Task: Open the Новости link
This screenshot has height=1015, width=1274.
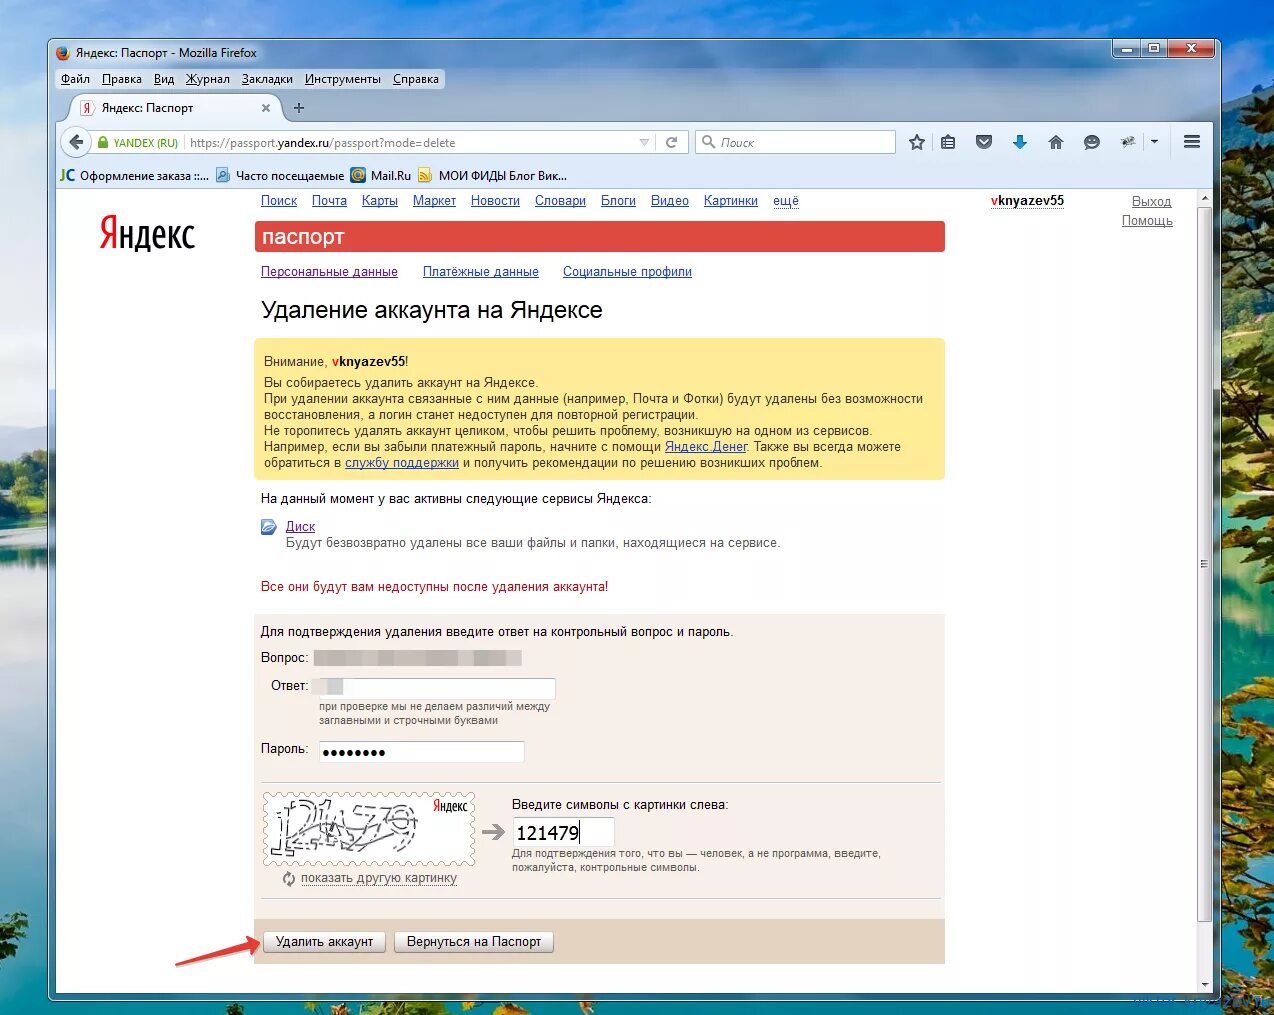Action: coord(495,201)
